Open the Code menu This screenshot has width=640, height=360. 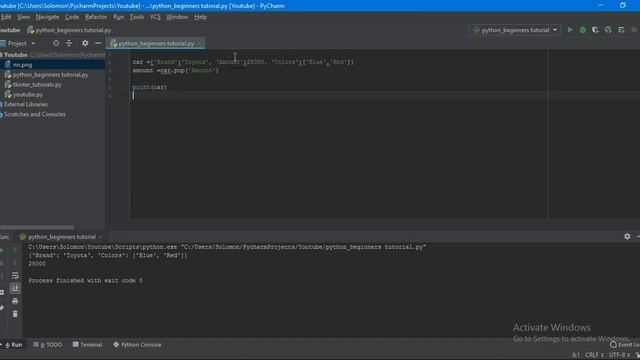72,17
